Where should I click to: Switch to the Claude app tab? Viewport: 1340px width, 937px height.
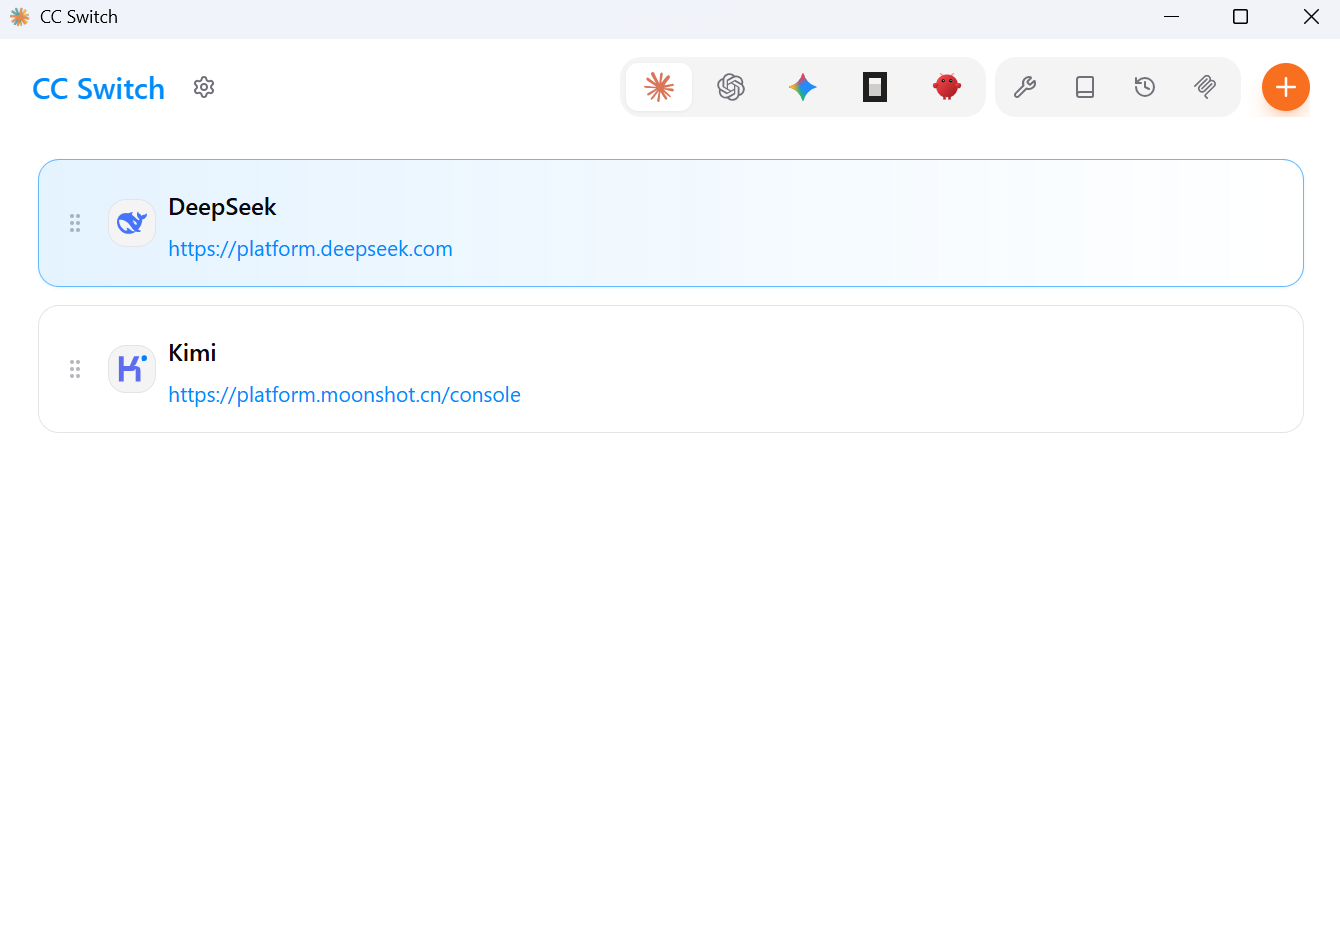coord(659,87)
